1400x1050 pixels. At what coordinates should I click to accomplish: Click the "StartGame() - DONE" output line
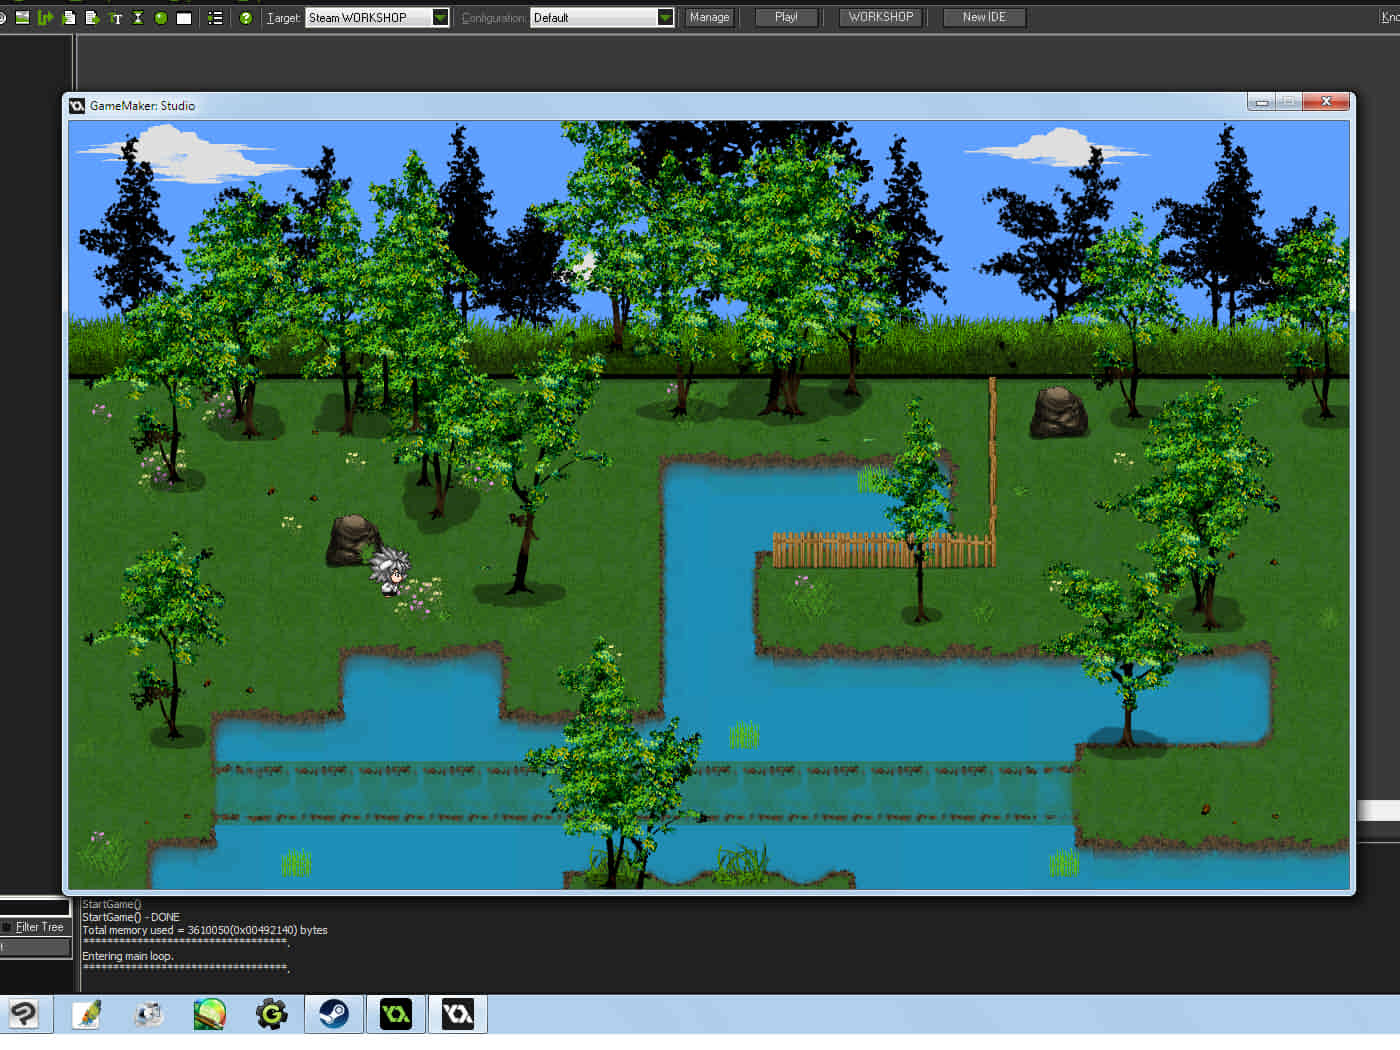(x=131, y=917)
